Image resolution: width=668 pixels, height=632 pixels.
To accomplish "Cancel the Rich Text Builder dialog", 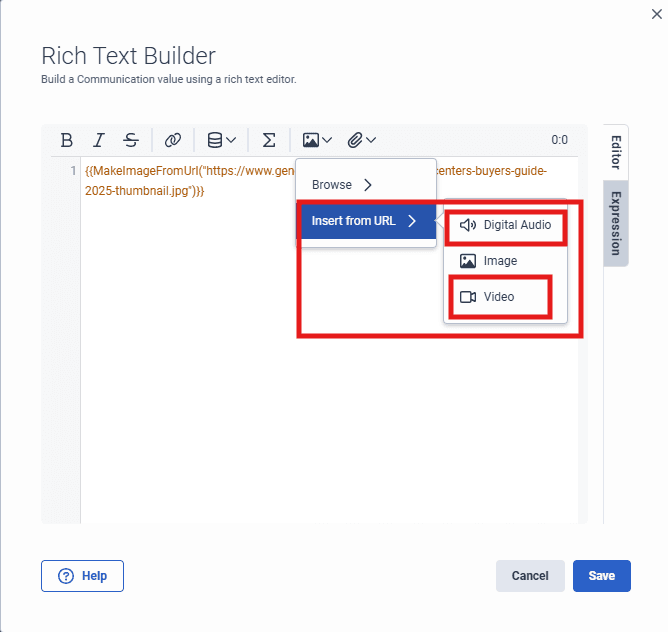I will click(530, 576).
